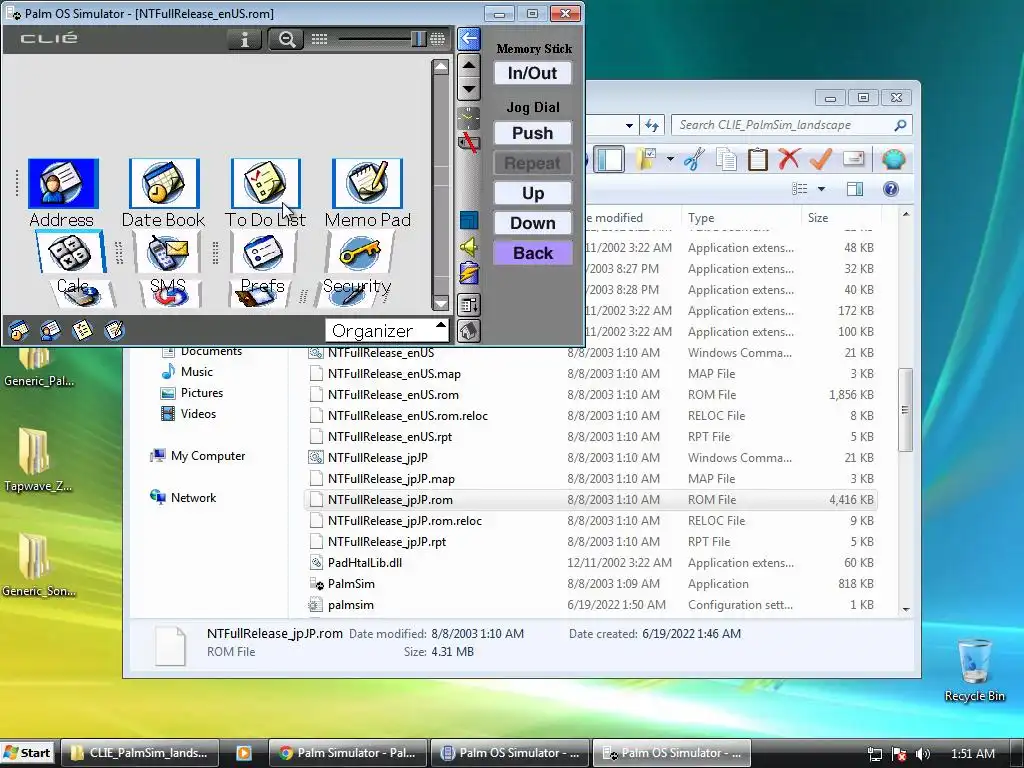
Task: Toggle the preview pane icon in Explorer
Action: (x=855, y=189)
